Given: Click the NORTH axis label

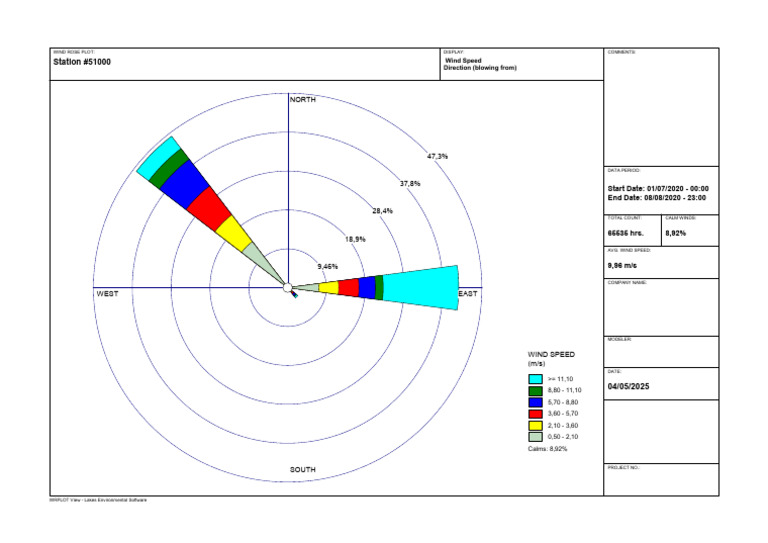Looking at the screenshot, I should (303, 99).
